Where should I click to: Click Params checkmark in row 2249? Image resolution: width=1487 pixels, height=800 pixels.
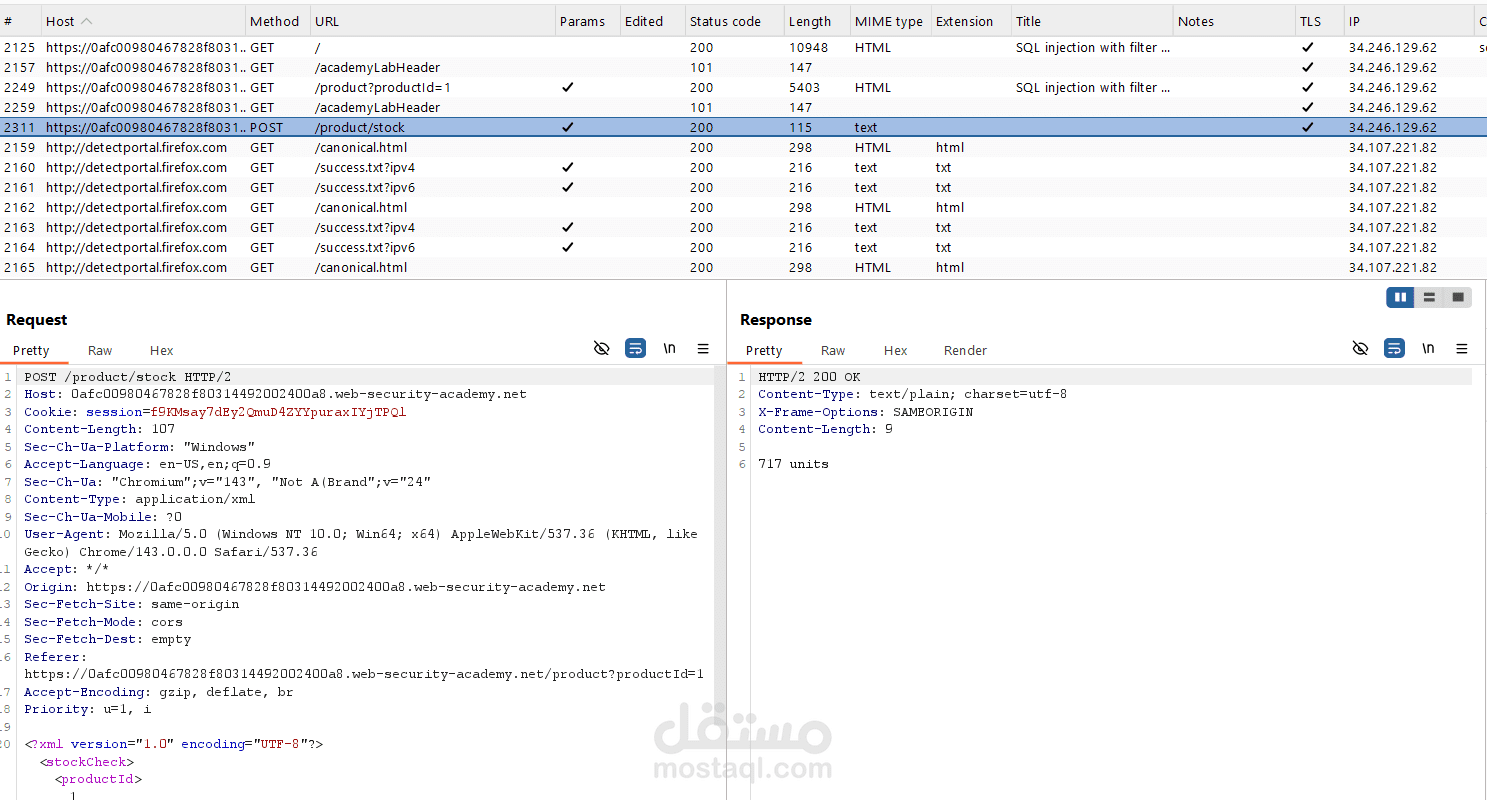click(x=567, y=87)
